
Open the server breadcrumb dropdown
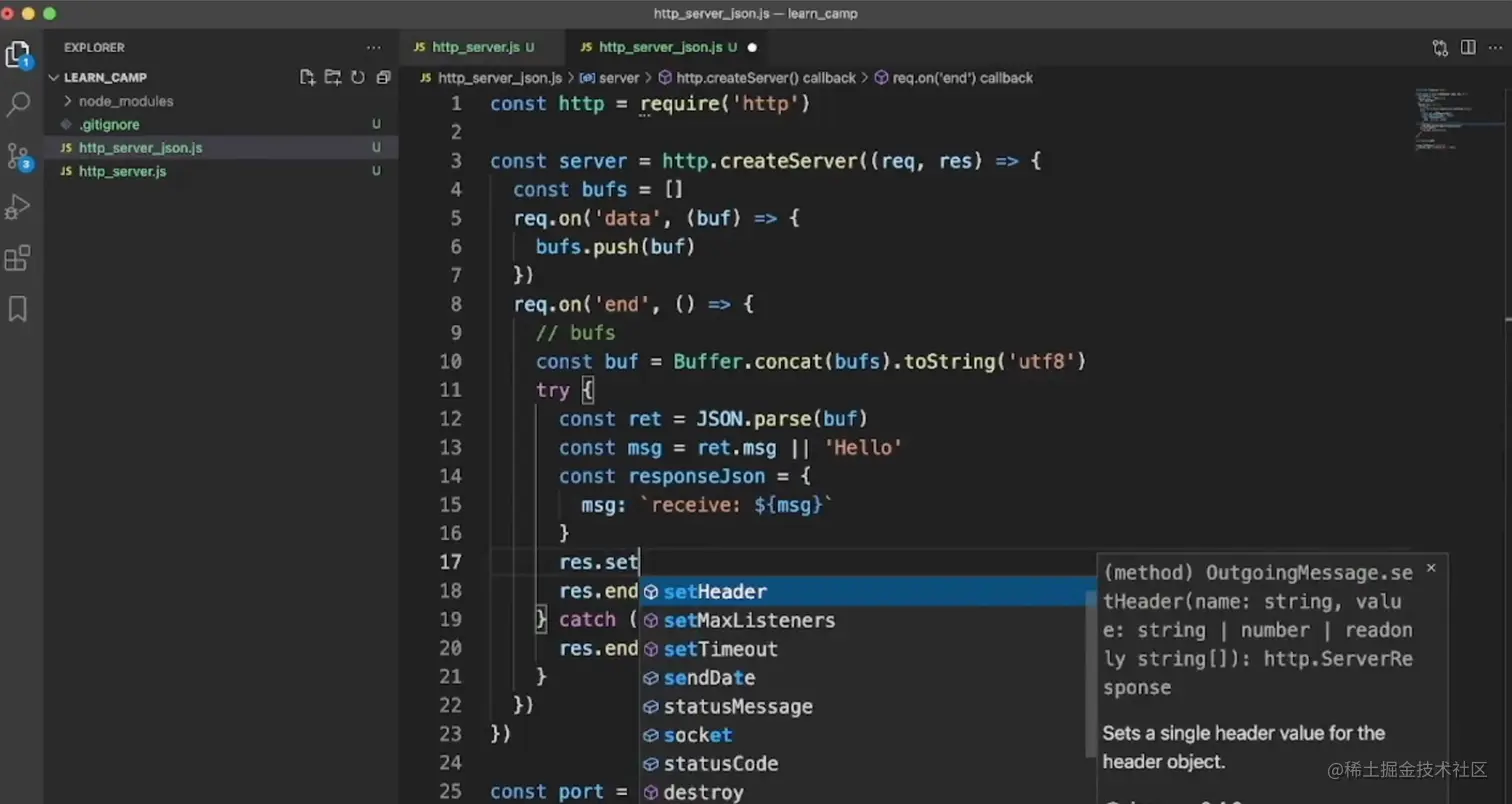[609, 77]
